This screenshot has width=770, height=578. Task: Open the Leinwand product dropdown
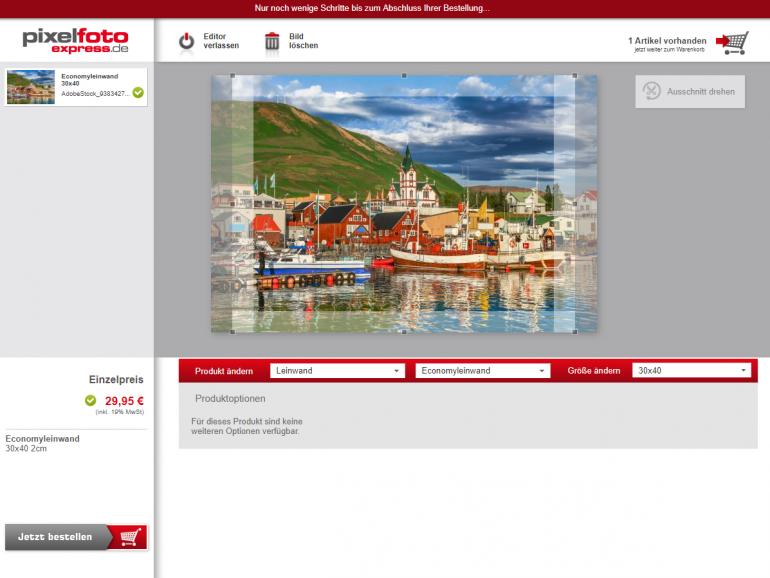[x=337, y=371]
